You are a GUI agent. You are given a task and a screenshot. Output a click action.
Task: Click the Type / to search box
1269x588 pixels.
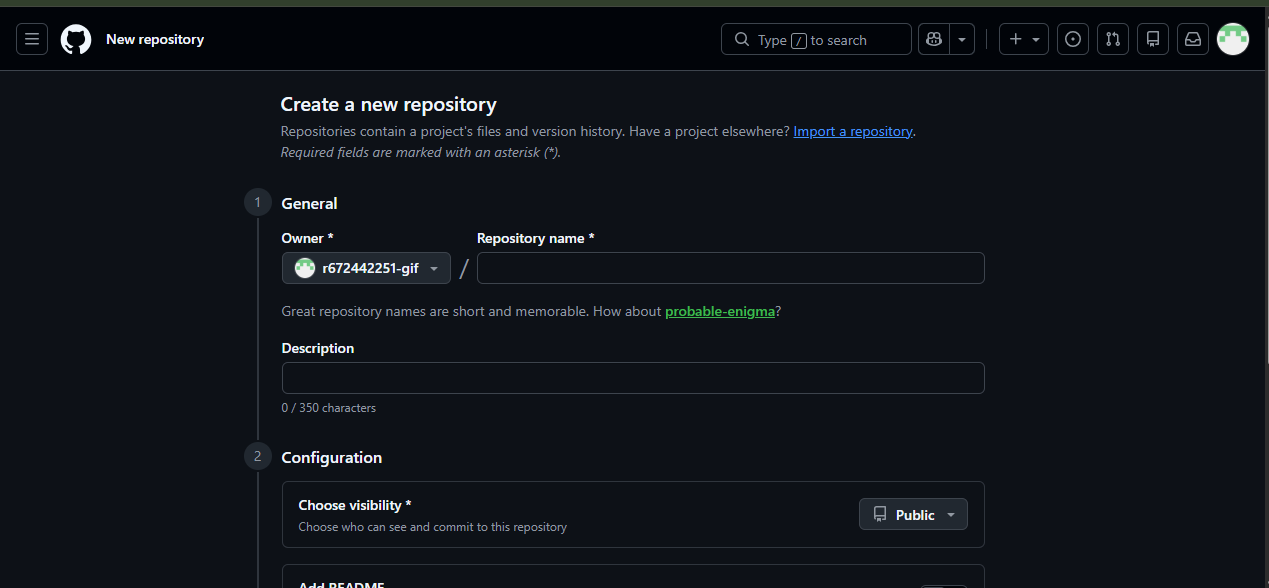[x=816, y=39]
